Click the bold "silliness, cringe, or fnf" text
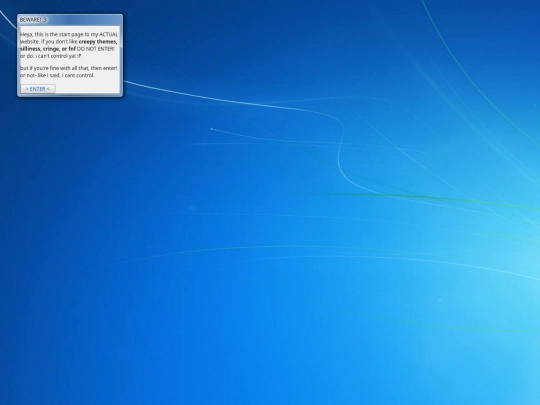The width and height of the screenshot is (540, 405). click(x=48, y=49)
